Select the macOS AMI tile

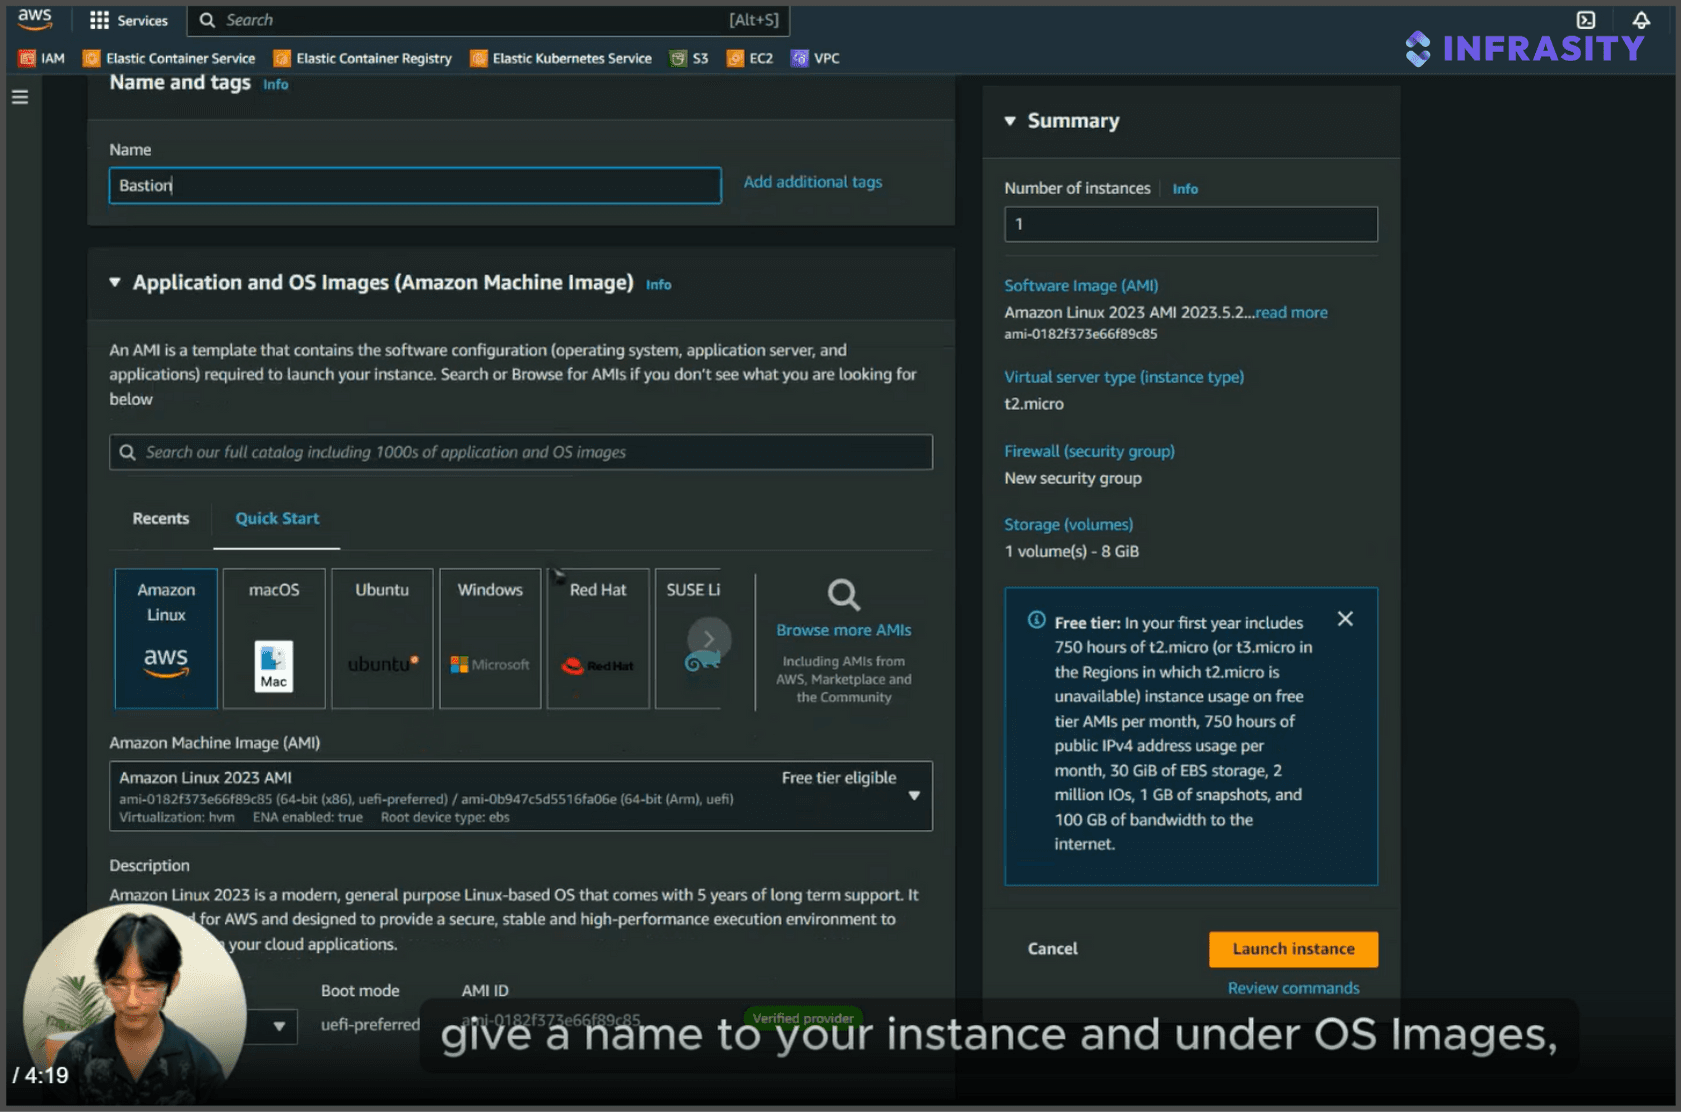[x=274, y=638]
